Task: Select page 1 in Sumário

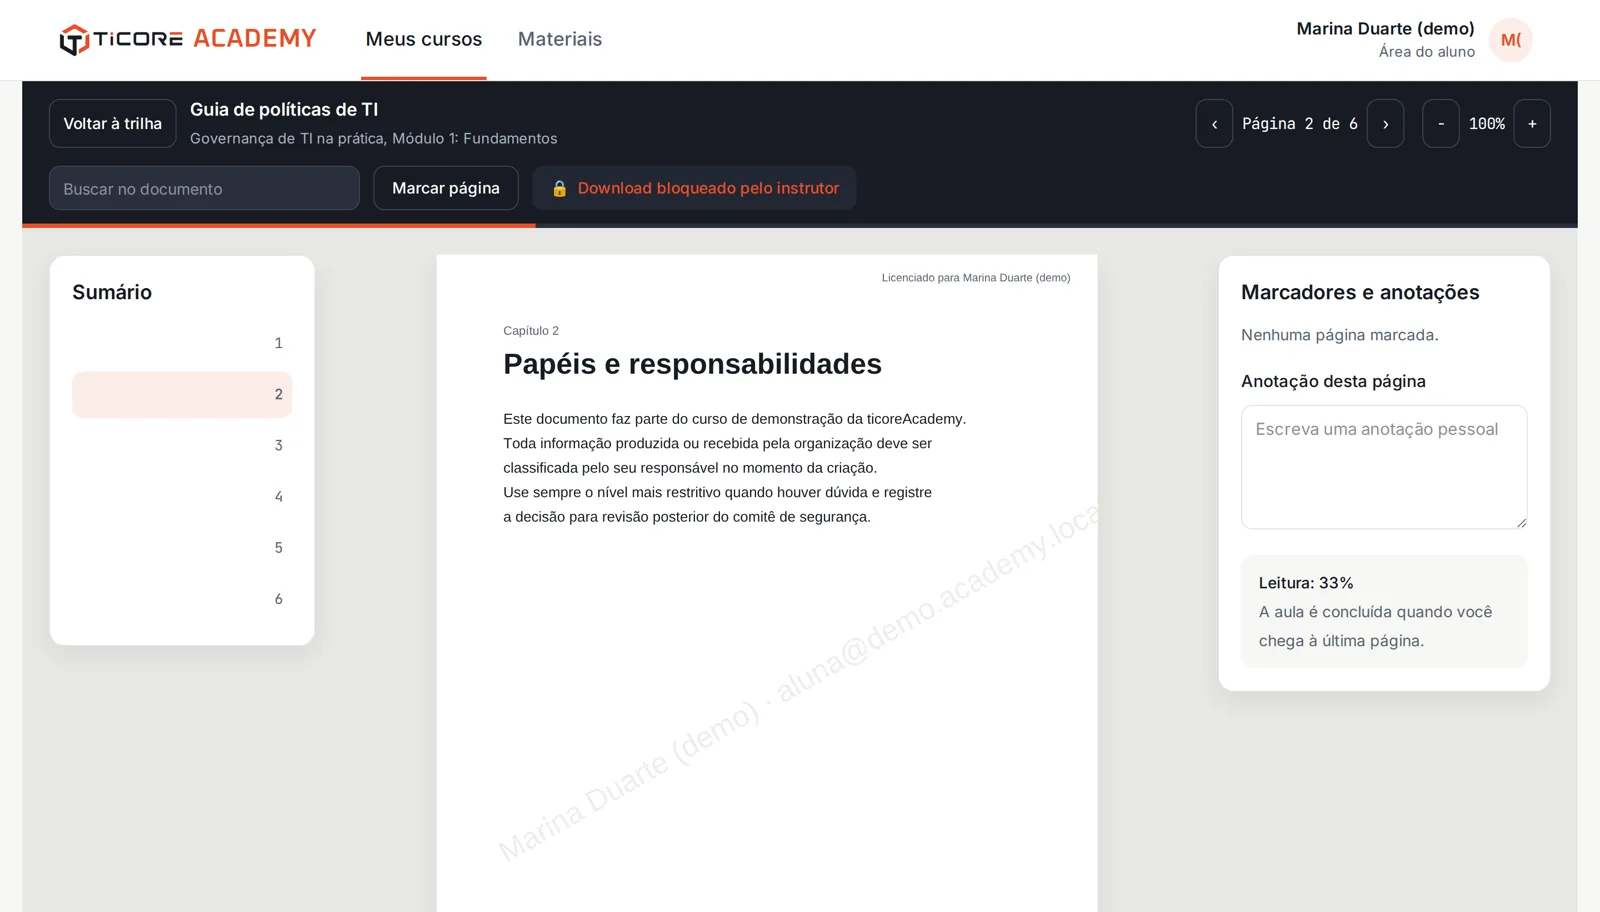Action: coord(182,343)
